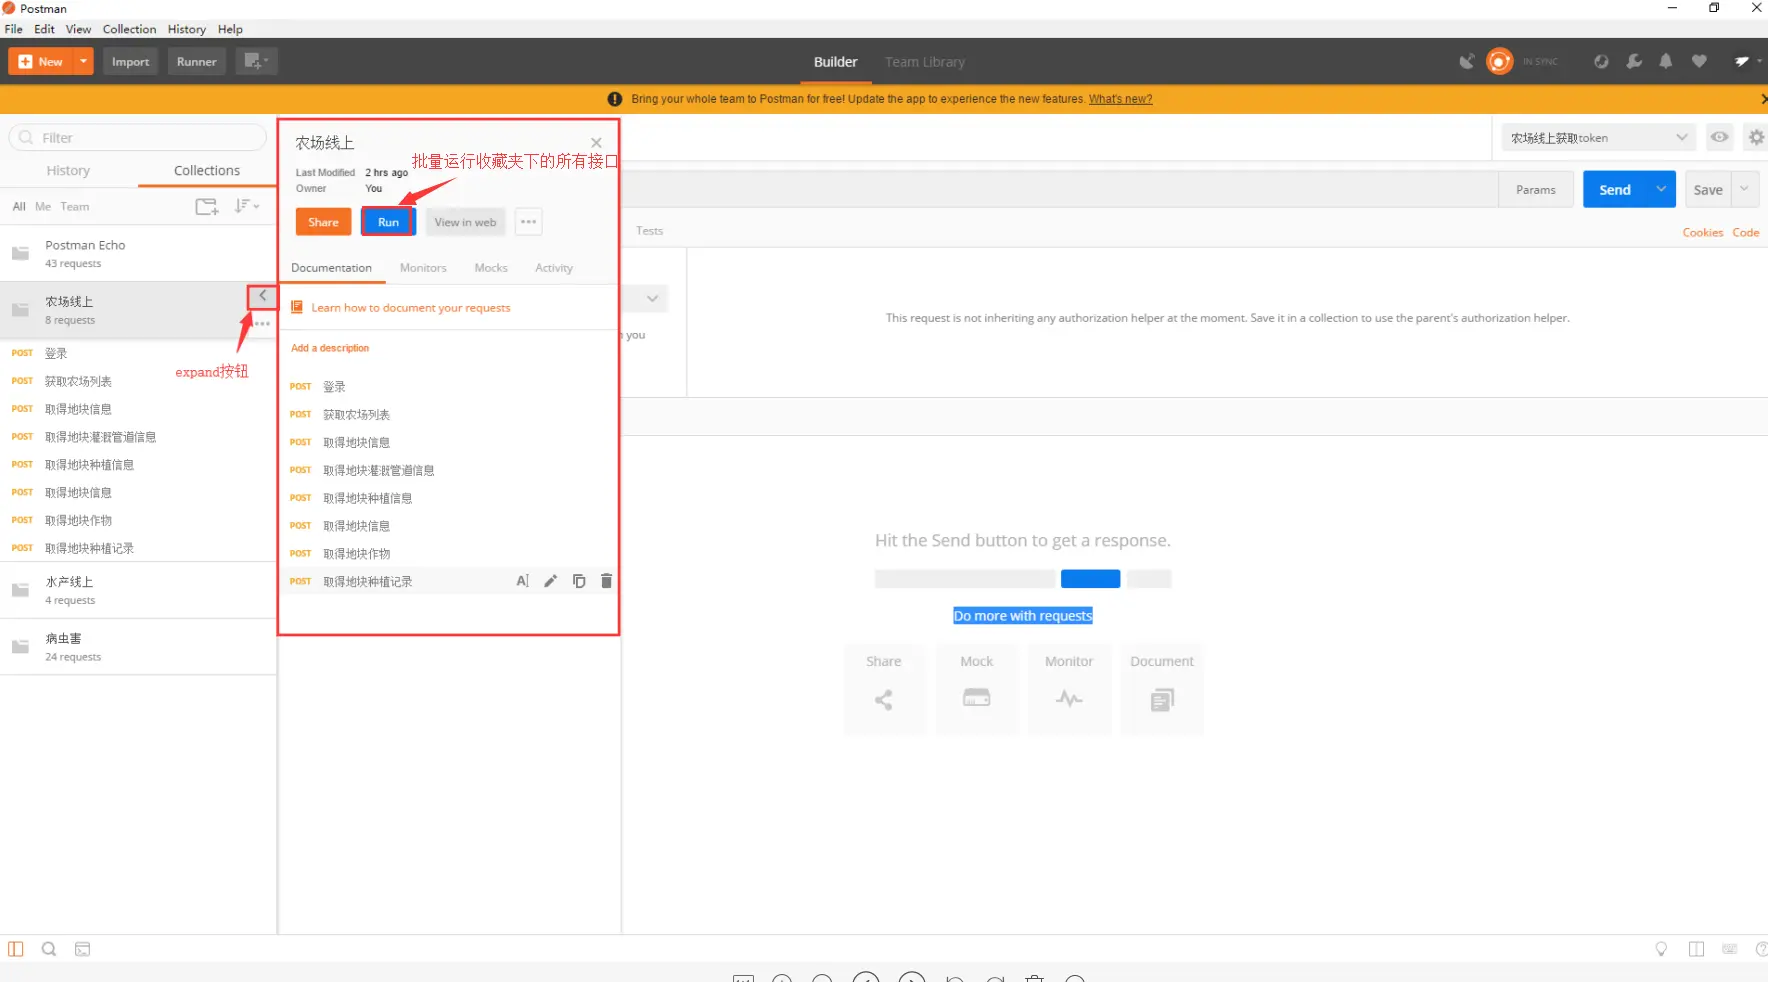Click Learn how to document your requests link
This screenshot has width=1768, height=982.
pos(411,308)
